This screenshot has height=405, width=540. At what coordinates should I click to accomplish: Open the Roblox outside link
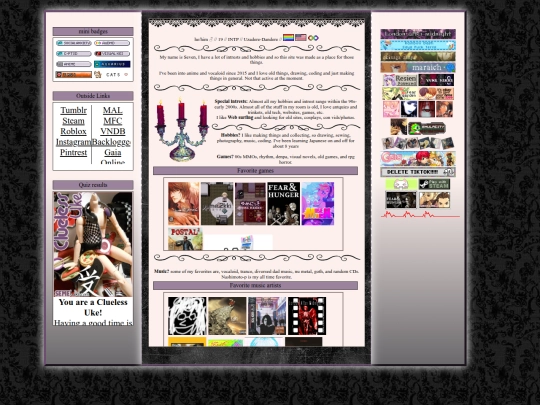click(73, 131)
